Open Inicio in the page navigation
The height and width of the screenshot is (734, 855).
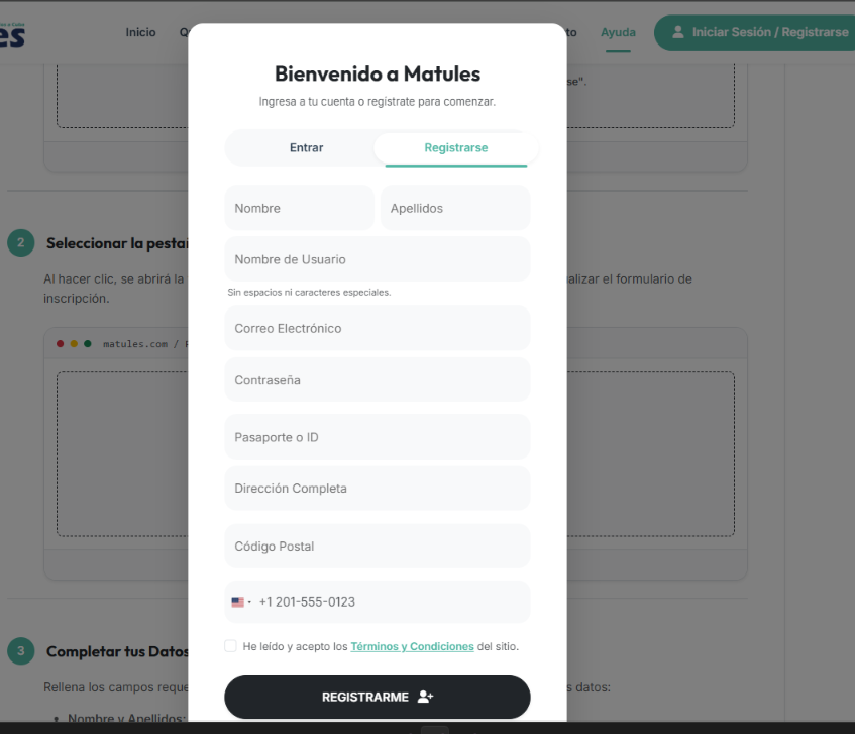point(140,32)
